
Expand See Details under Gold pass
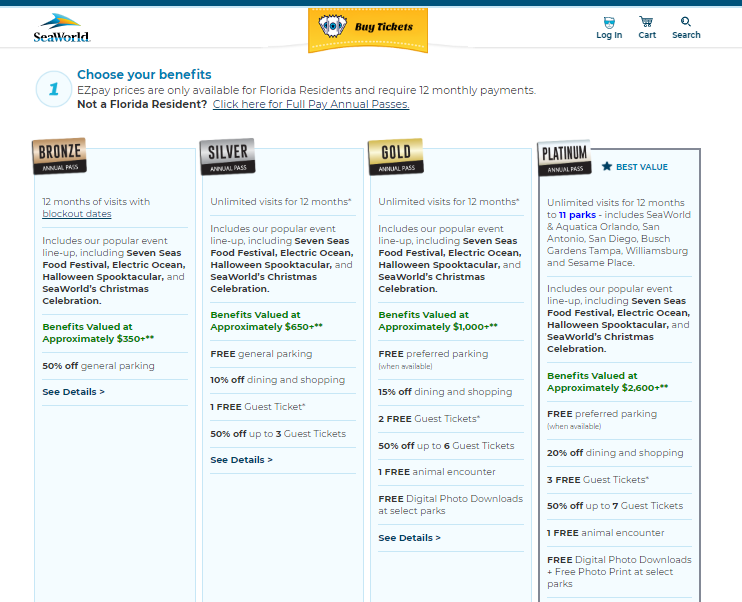409,538
